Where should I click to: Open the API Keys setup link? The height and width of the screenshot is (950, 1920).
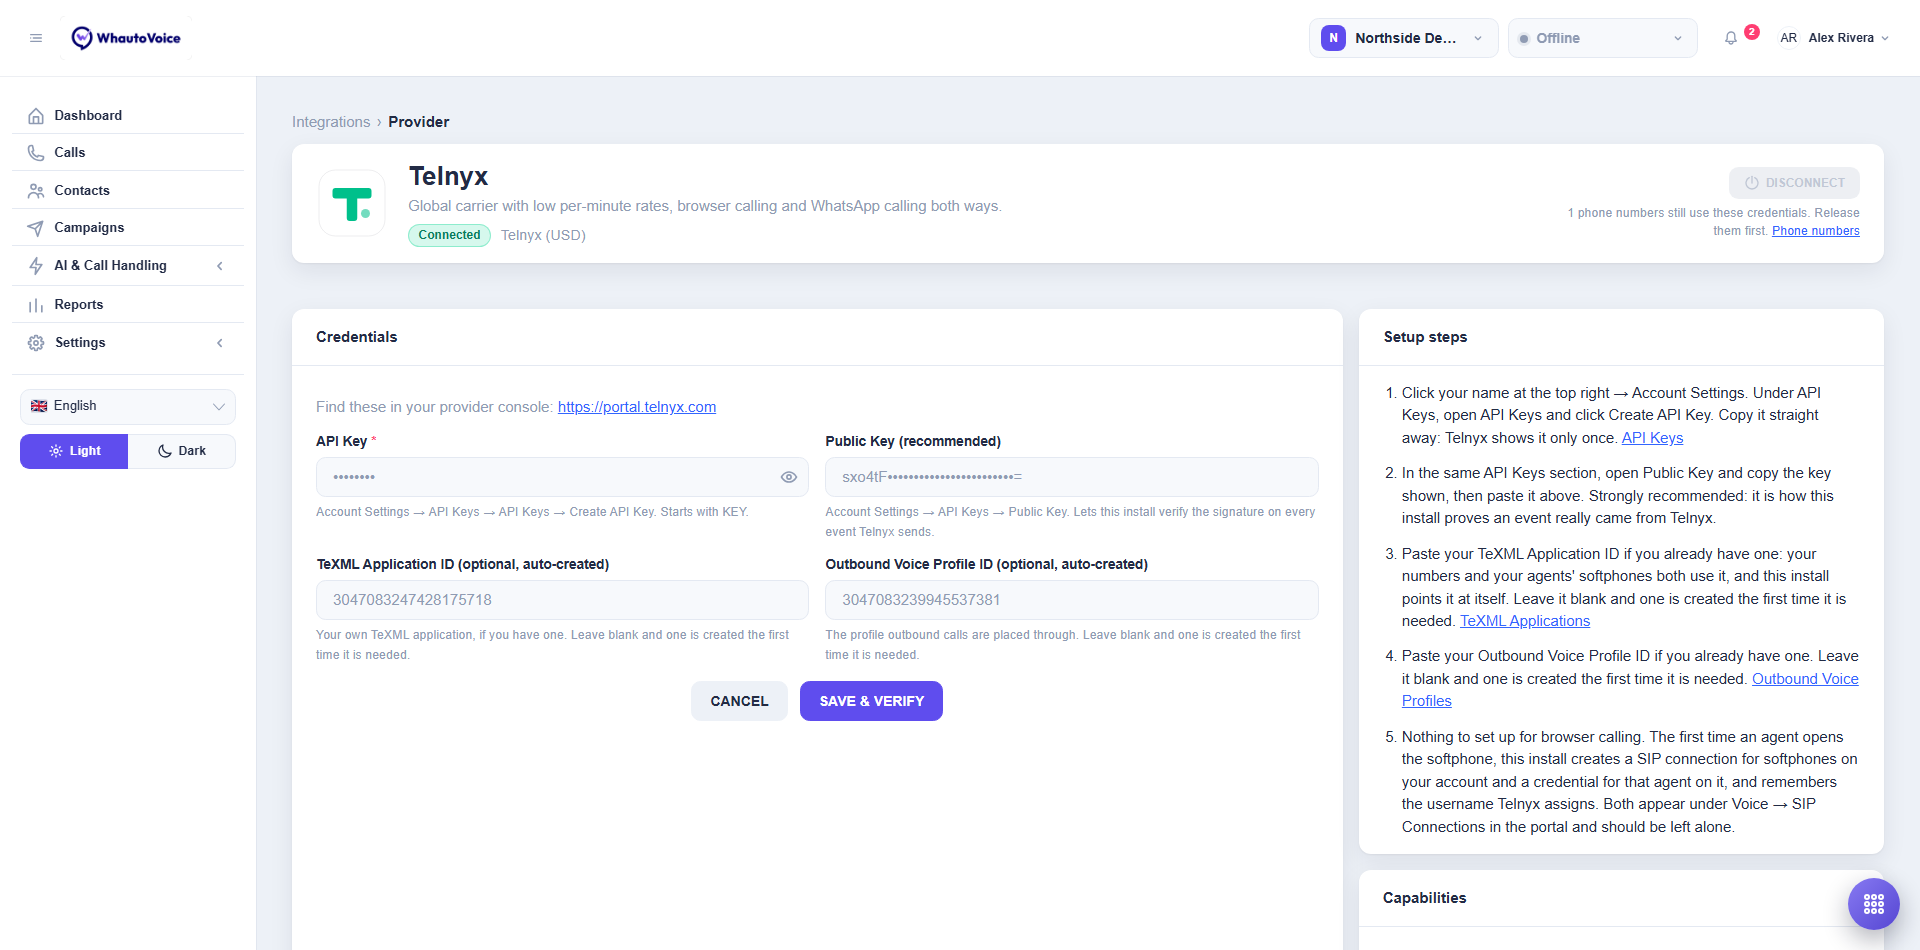(1652, 438)
